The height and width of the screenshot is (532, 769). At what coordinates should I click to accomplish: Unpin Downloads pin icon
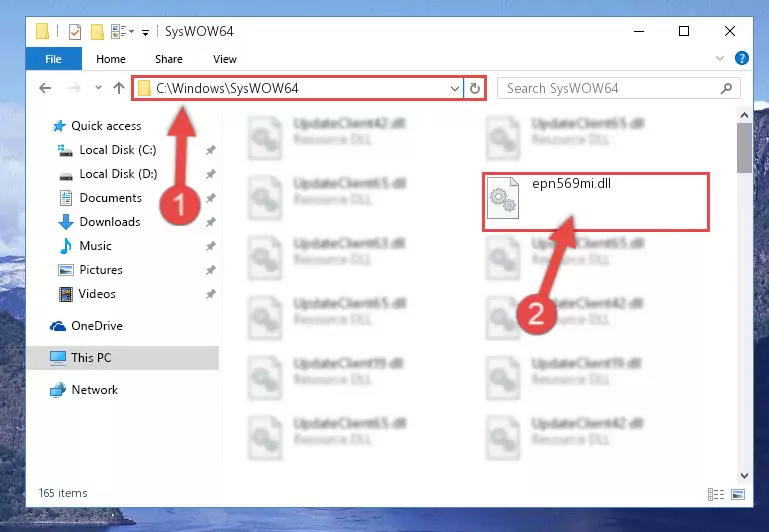(210, 222)
